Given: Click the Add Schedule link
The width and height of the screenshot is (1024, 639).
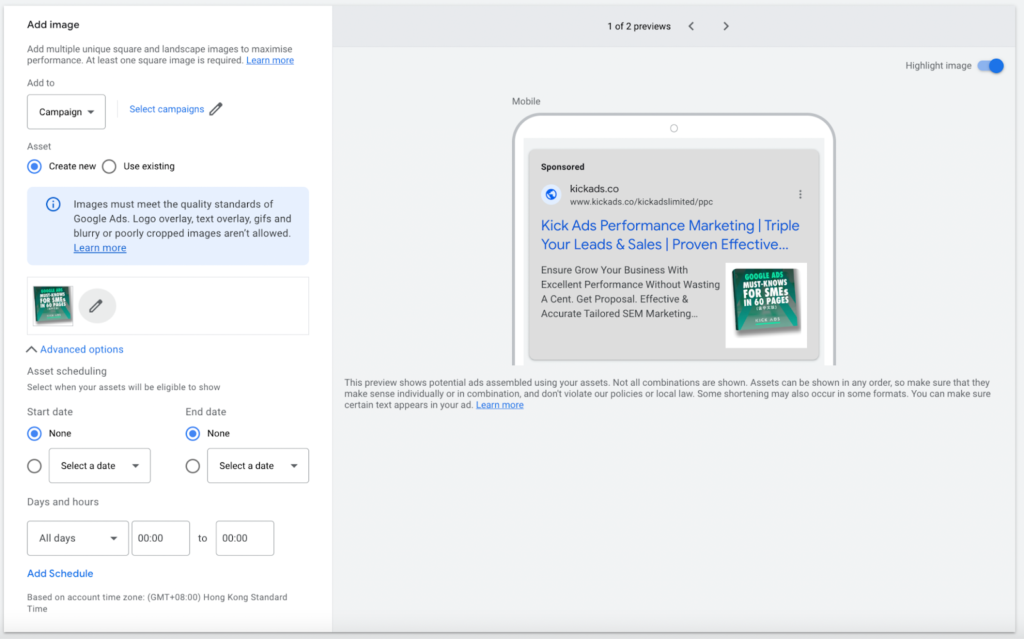Looking at the screenshot, I should [x=60, y=574].
